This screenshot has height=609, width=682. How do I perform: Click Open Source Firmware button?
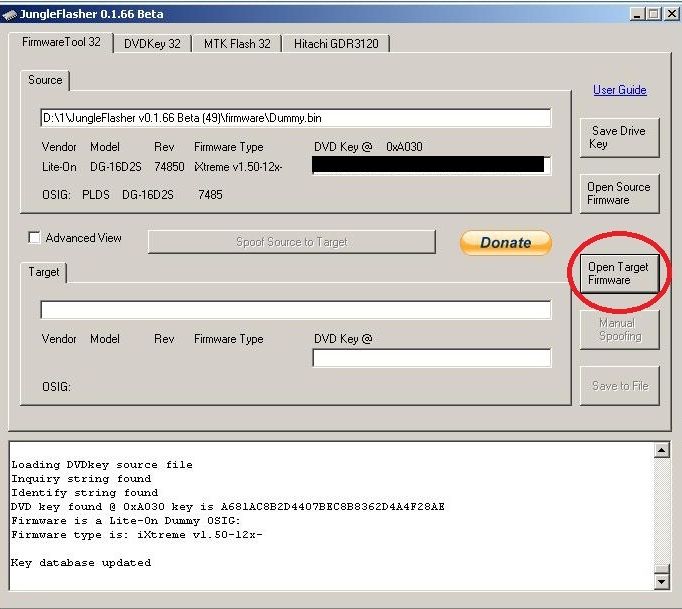tap(618, 194)
